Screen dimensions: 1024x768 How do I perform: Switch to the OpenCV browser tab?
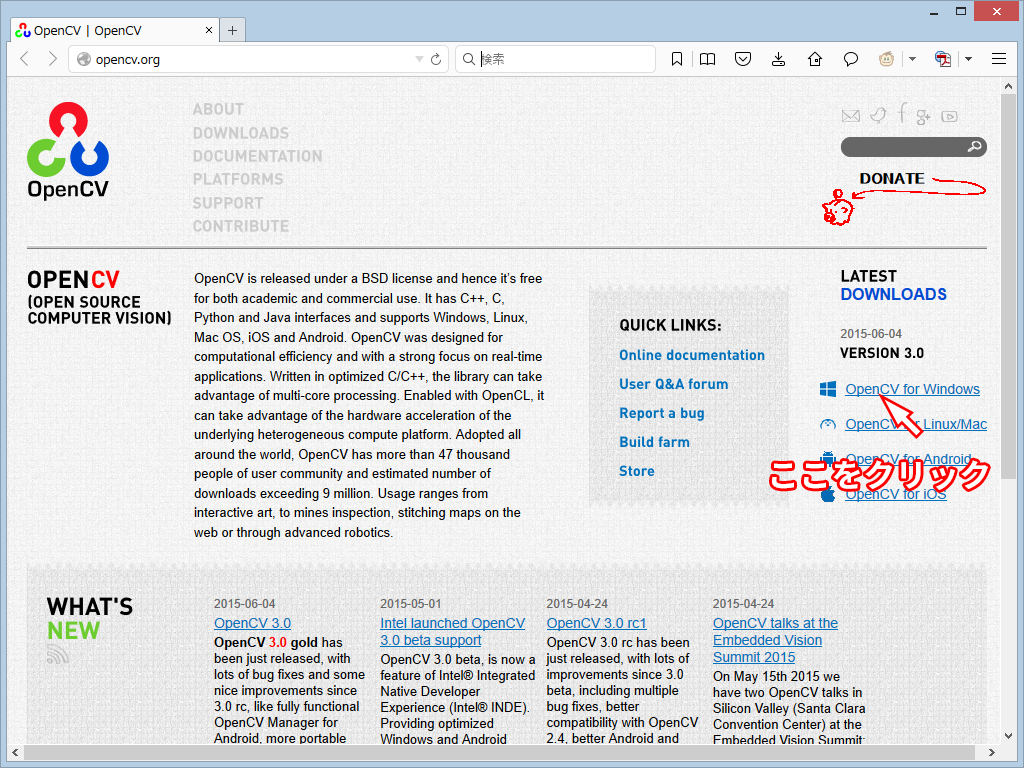110,29
